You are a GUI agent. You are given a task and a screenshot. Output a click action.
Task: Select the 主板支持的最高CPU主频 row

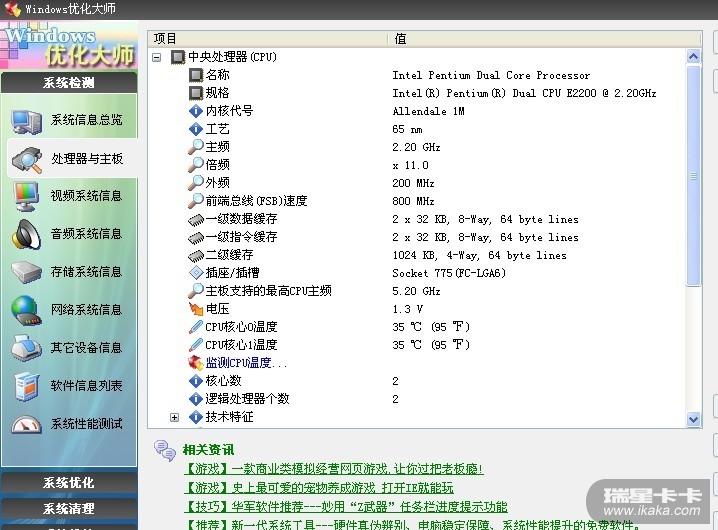pyautogui.click(x=418, y=291)
